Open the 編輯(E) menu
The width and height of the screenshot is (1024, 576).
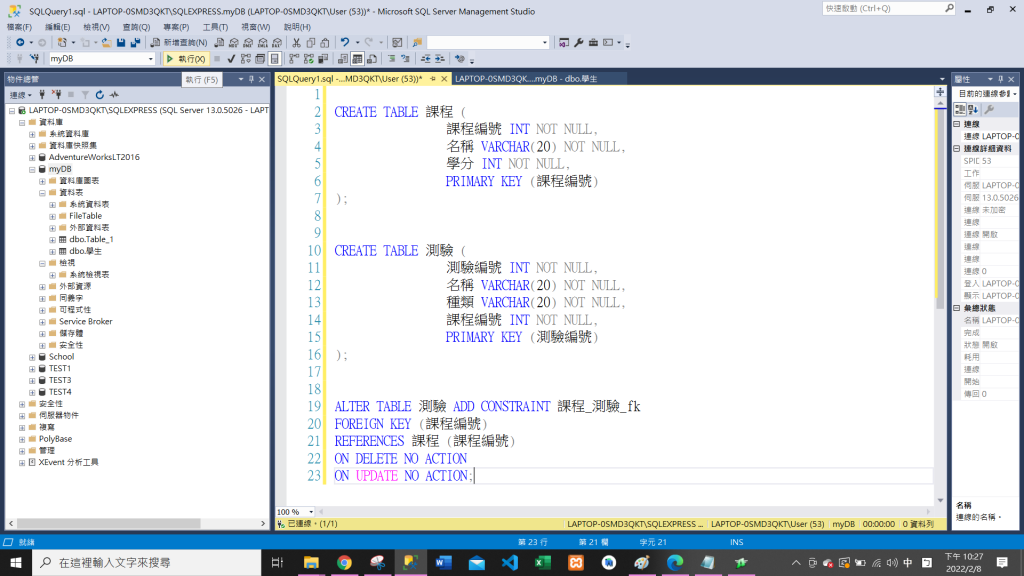click(57, 27)
